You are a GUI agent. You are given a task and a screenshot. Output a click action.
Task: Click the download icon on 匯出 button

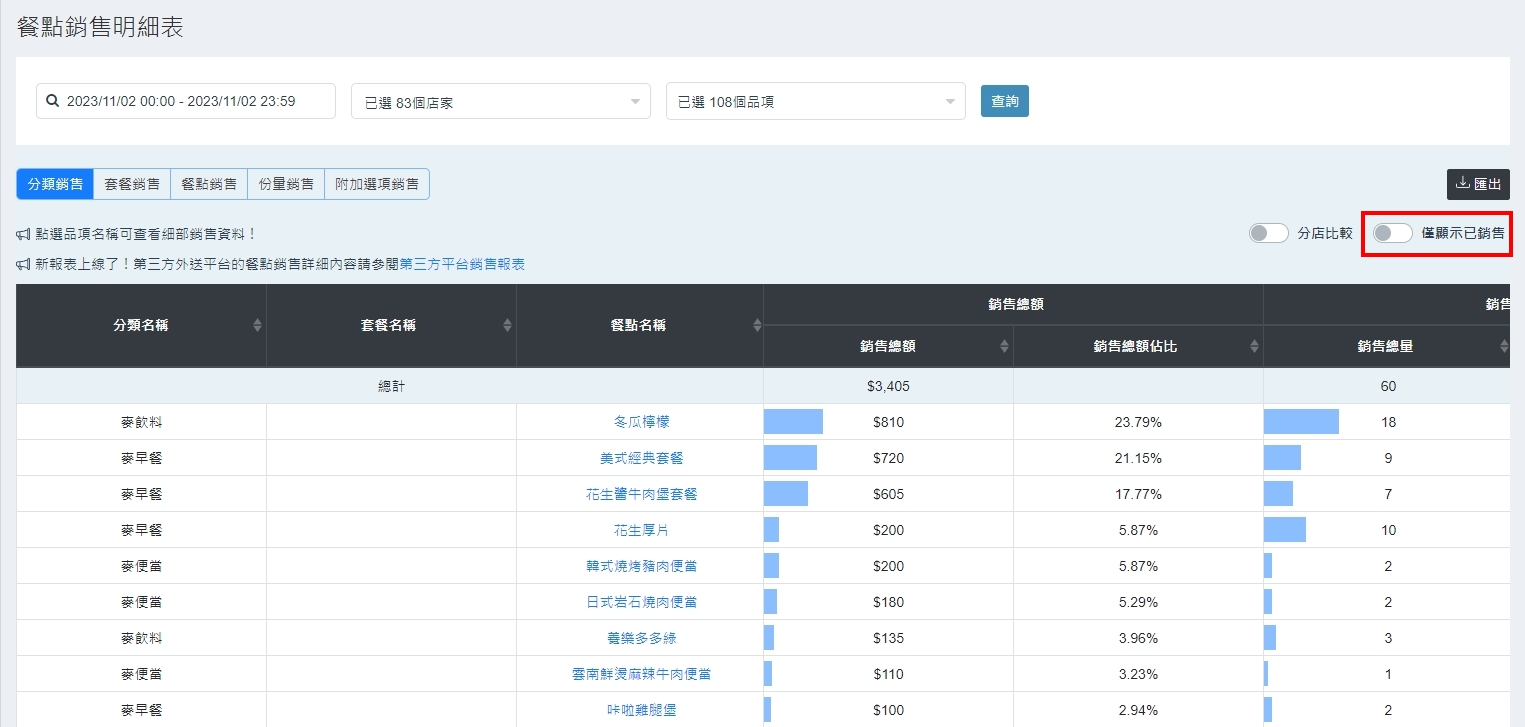[1462, 183]
